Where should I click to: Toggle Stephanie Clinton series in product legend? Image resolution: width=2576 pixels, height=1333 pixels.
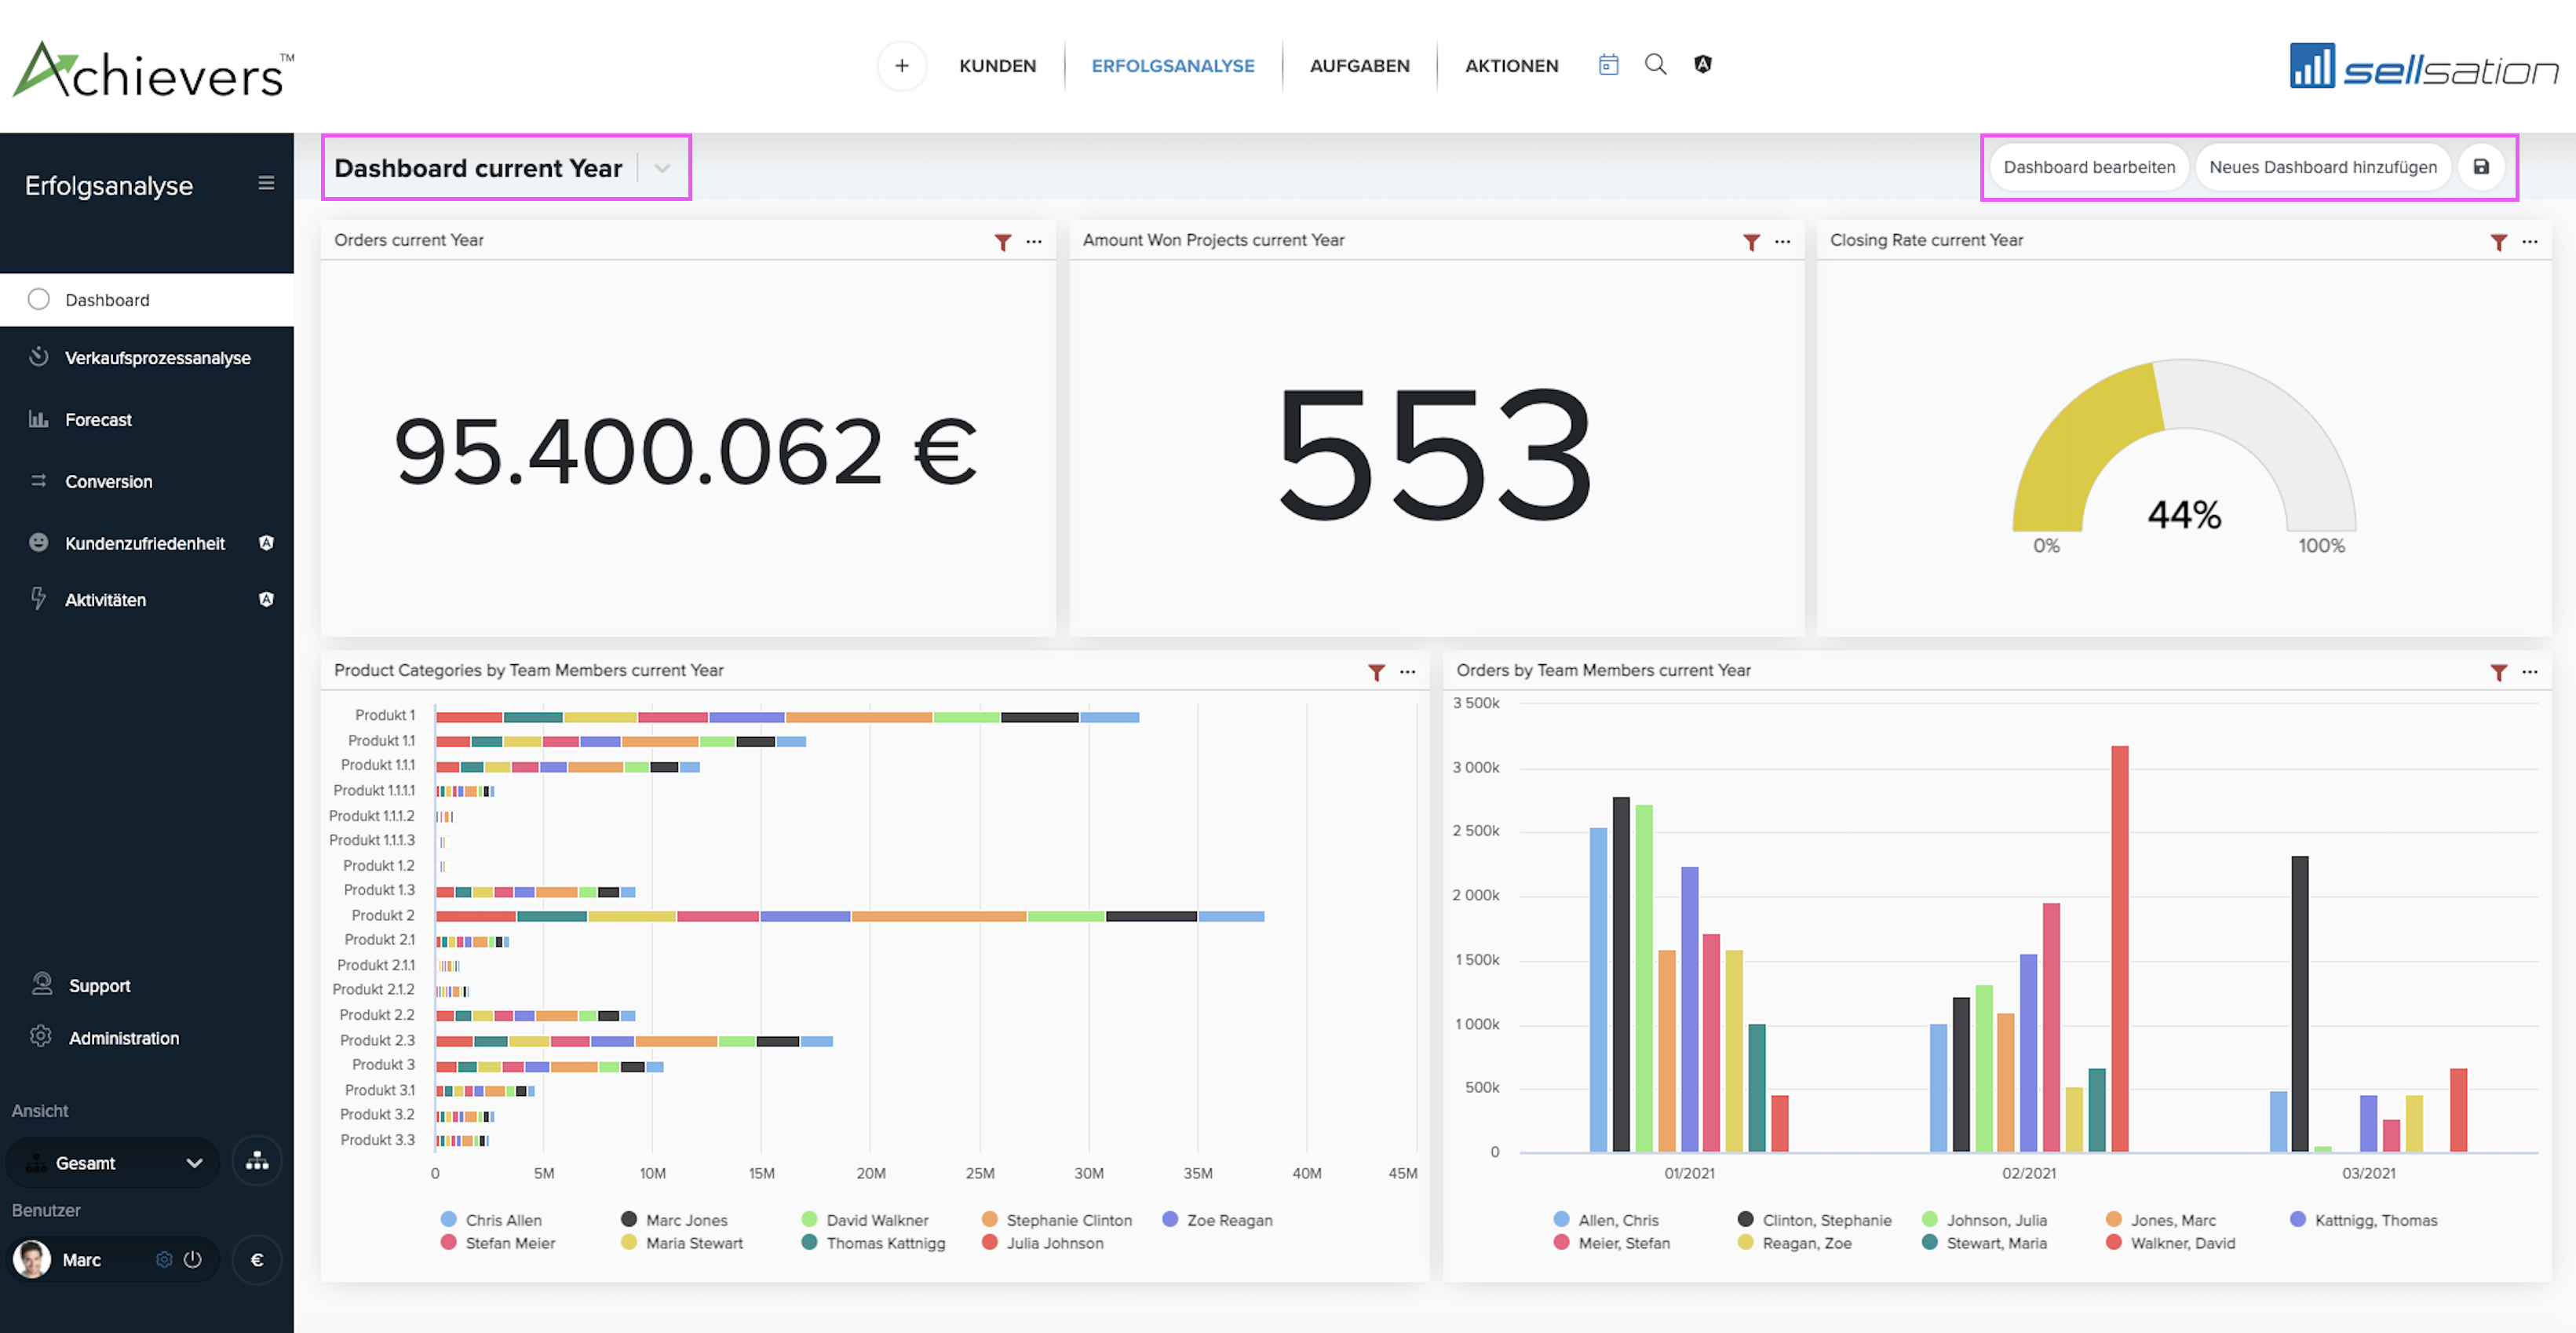(1057, 1220)
